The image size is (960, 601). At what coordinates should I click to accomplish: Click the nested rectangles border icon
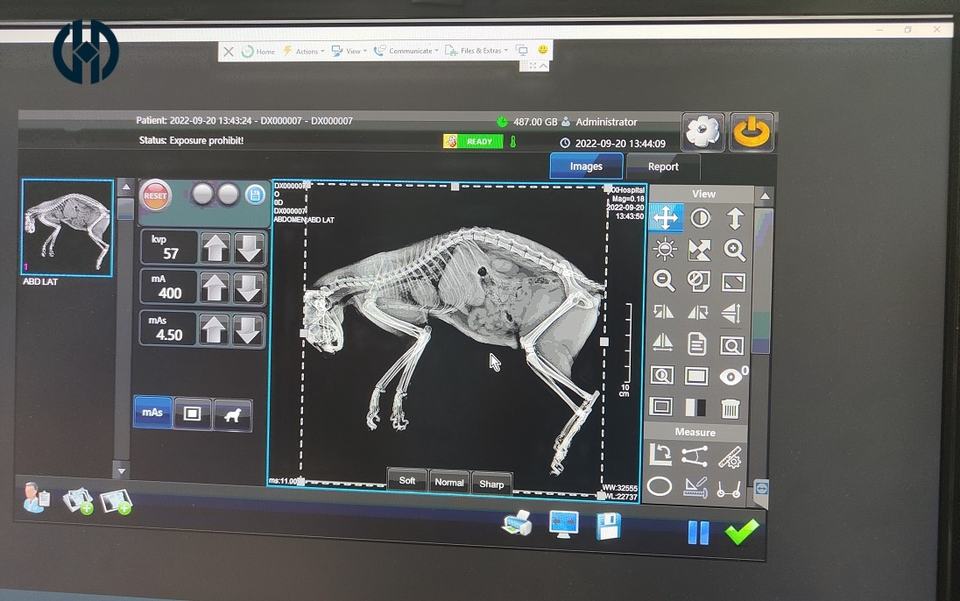click(x=661, y=406)
